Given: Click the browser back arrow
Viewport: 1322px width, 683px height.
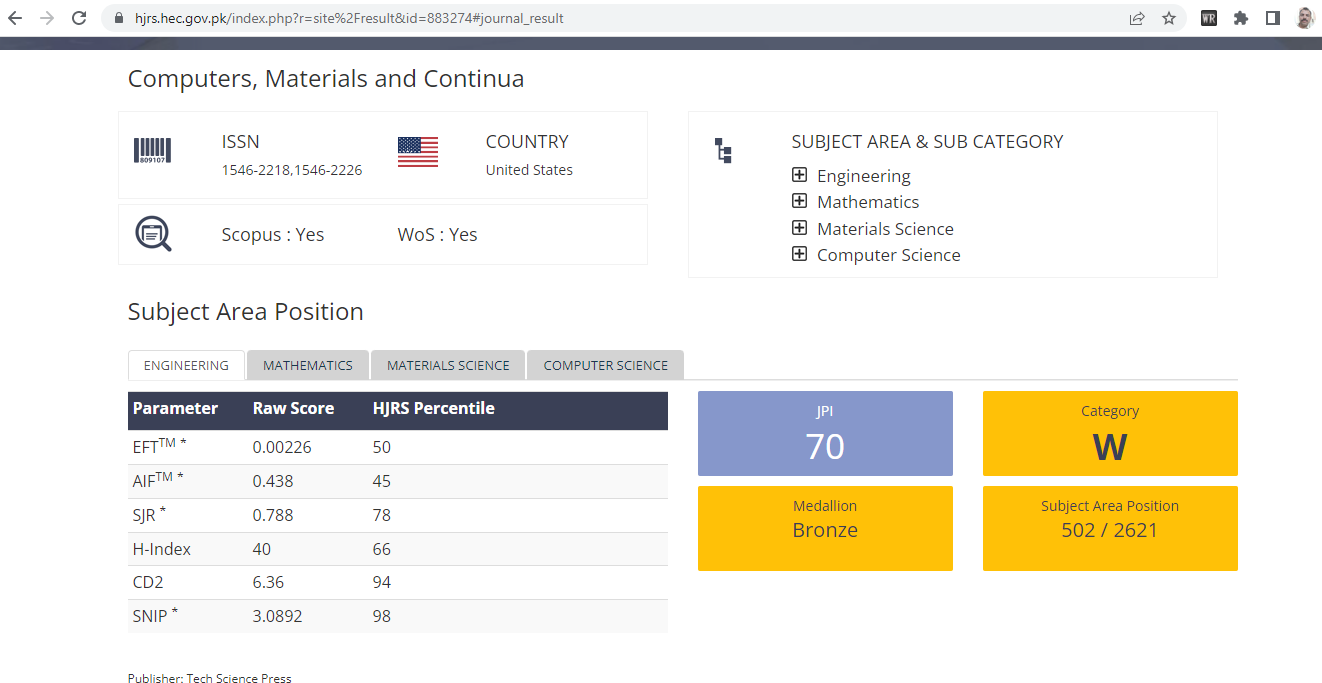Looking at the screenshot, I should pos(15,18).
